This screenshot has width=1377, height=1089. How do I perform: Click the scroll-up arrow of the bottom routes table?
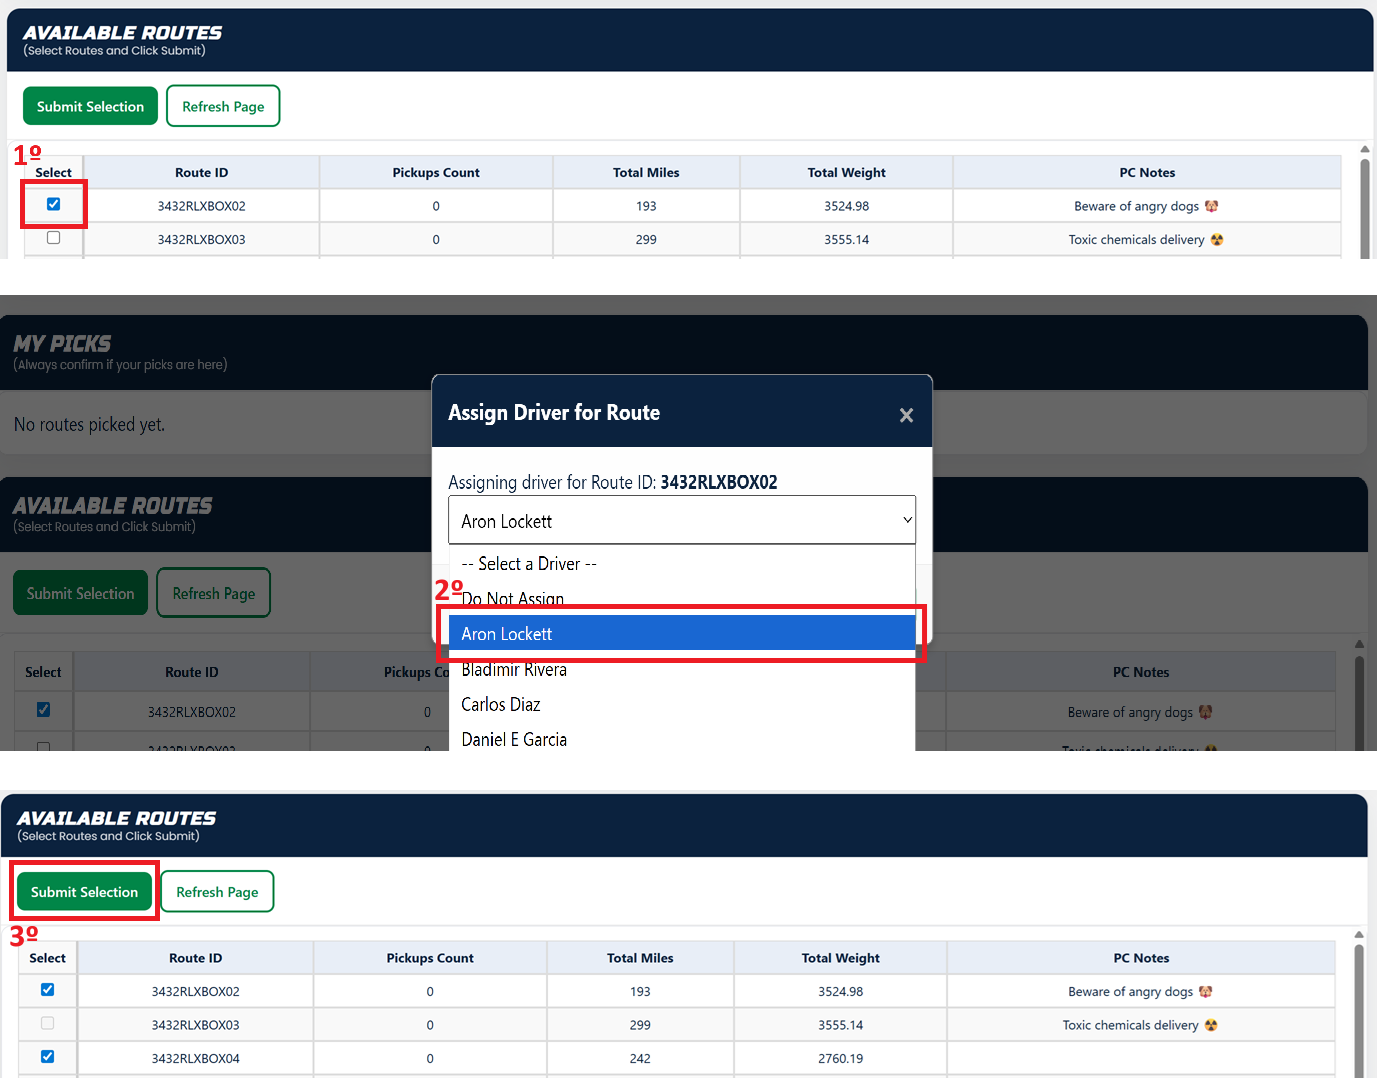tap(1358, 935)
